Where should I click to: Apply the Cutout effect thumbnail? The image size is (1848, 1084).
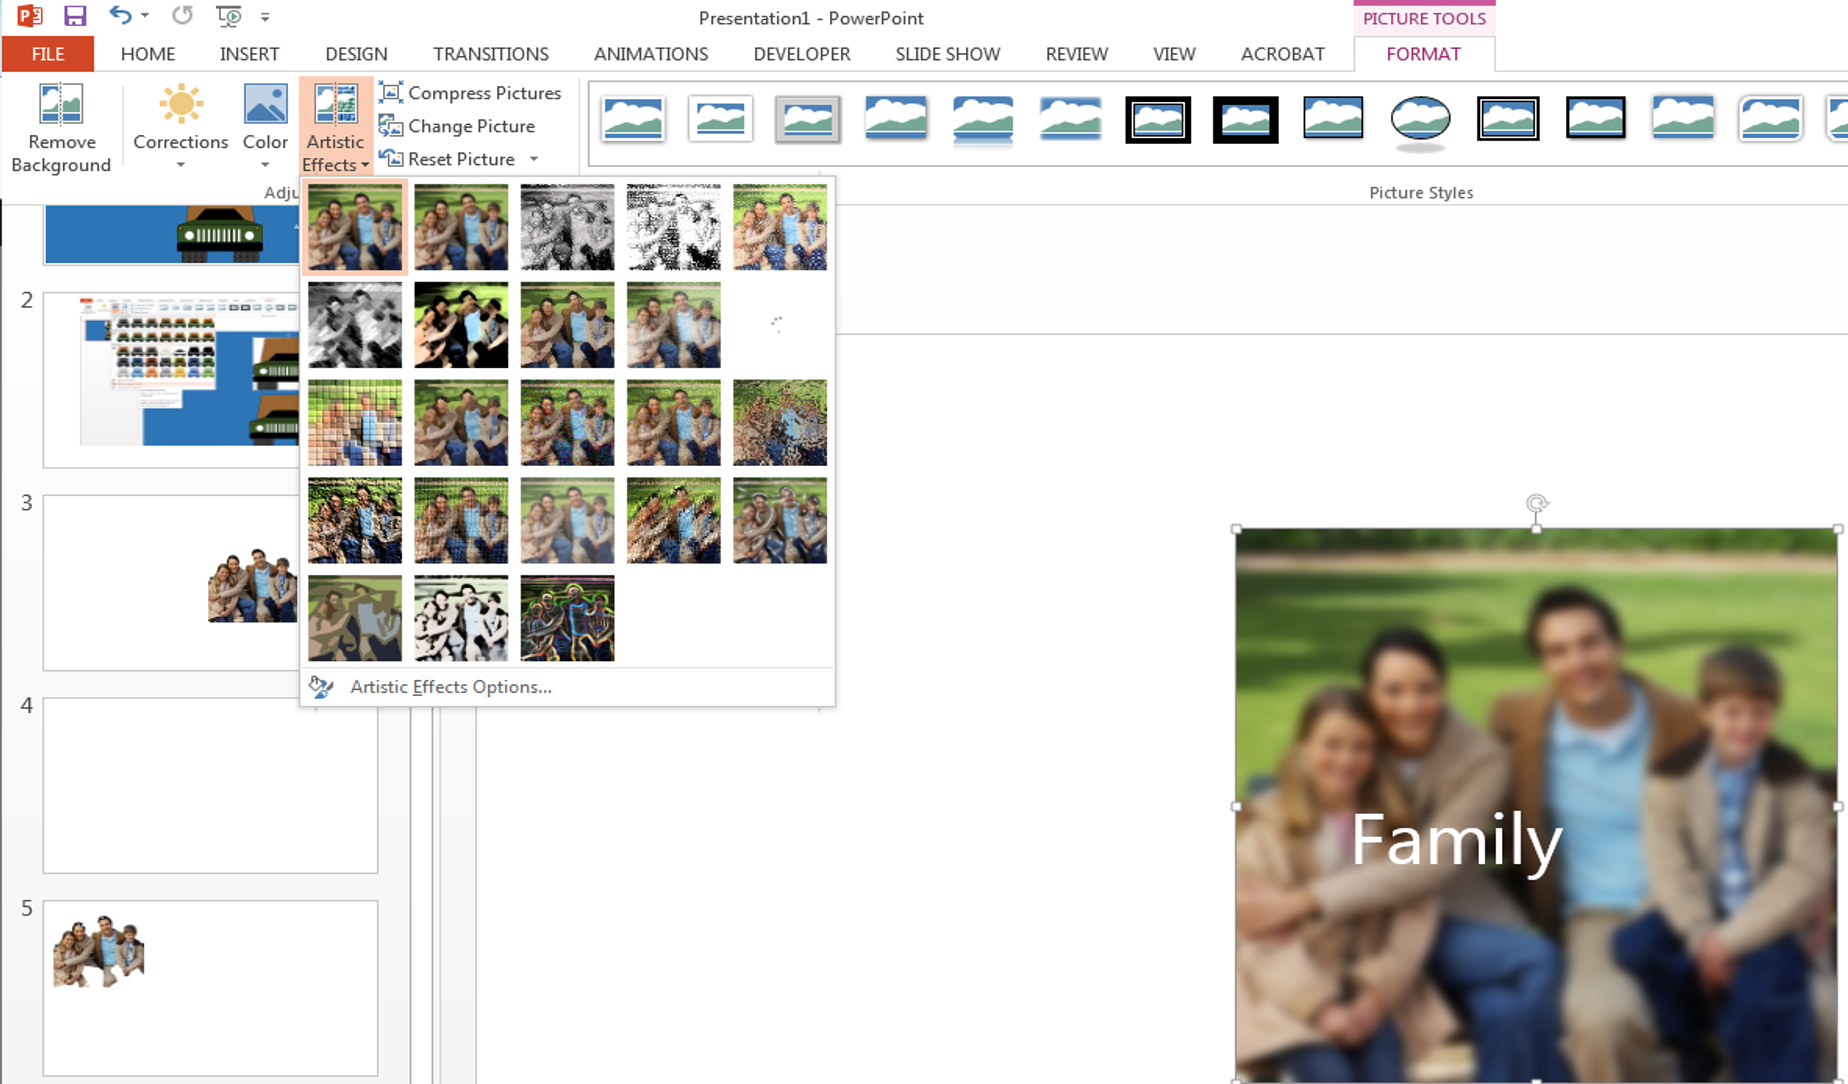[355, 618]
